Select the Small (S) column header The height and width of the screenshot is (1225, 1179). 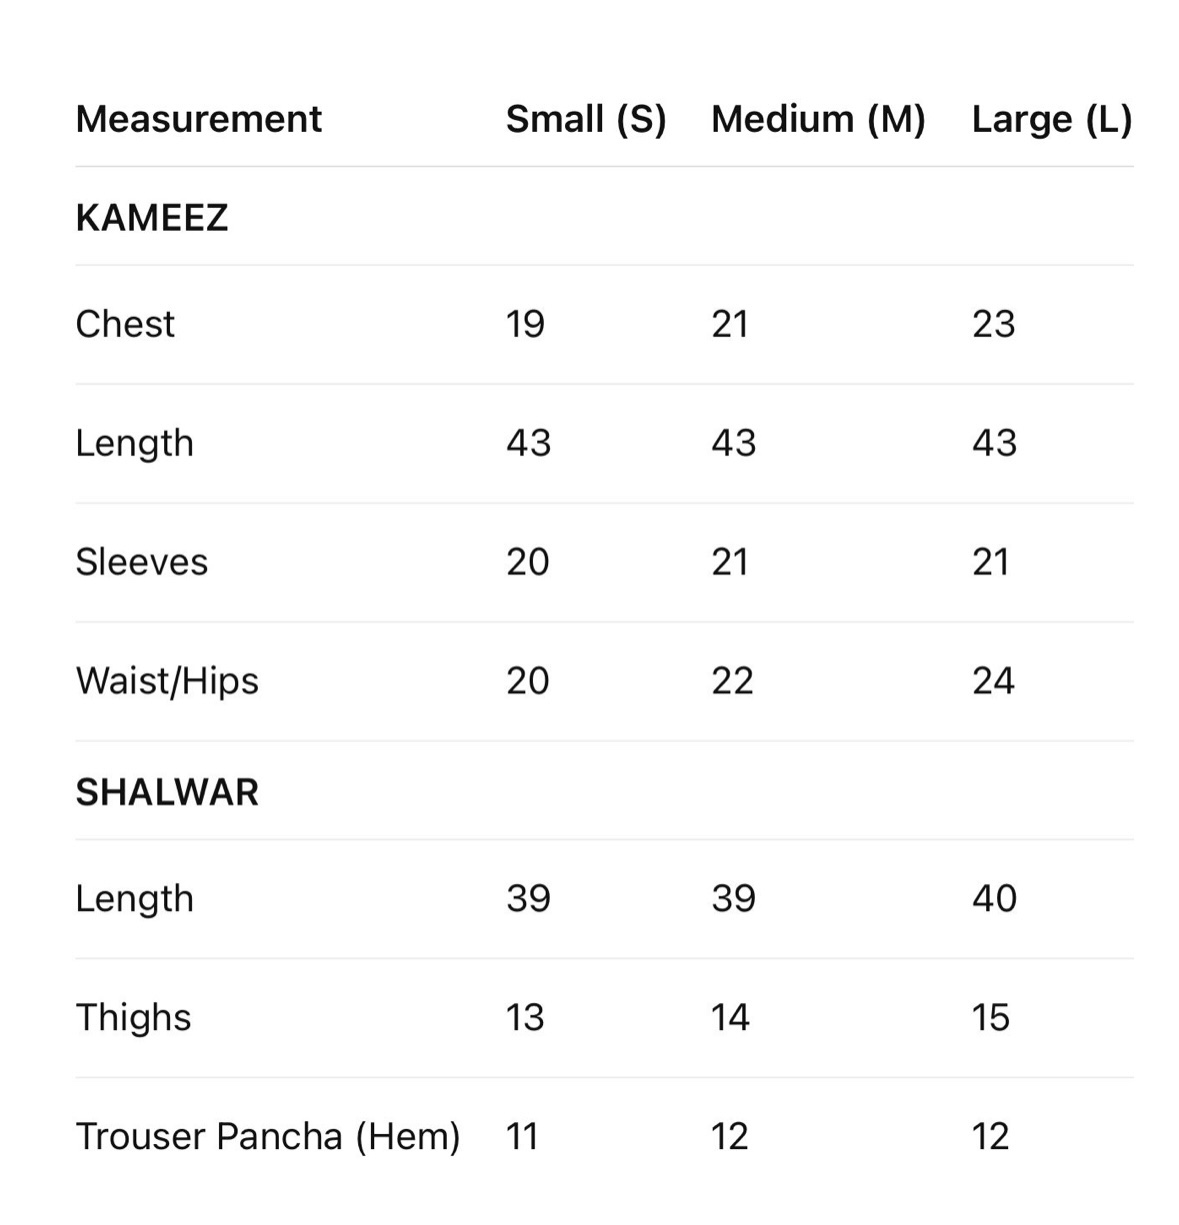click(585, 119)
